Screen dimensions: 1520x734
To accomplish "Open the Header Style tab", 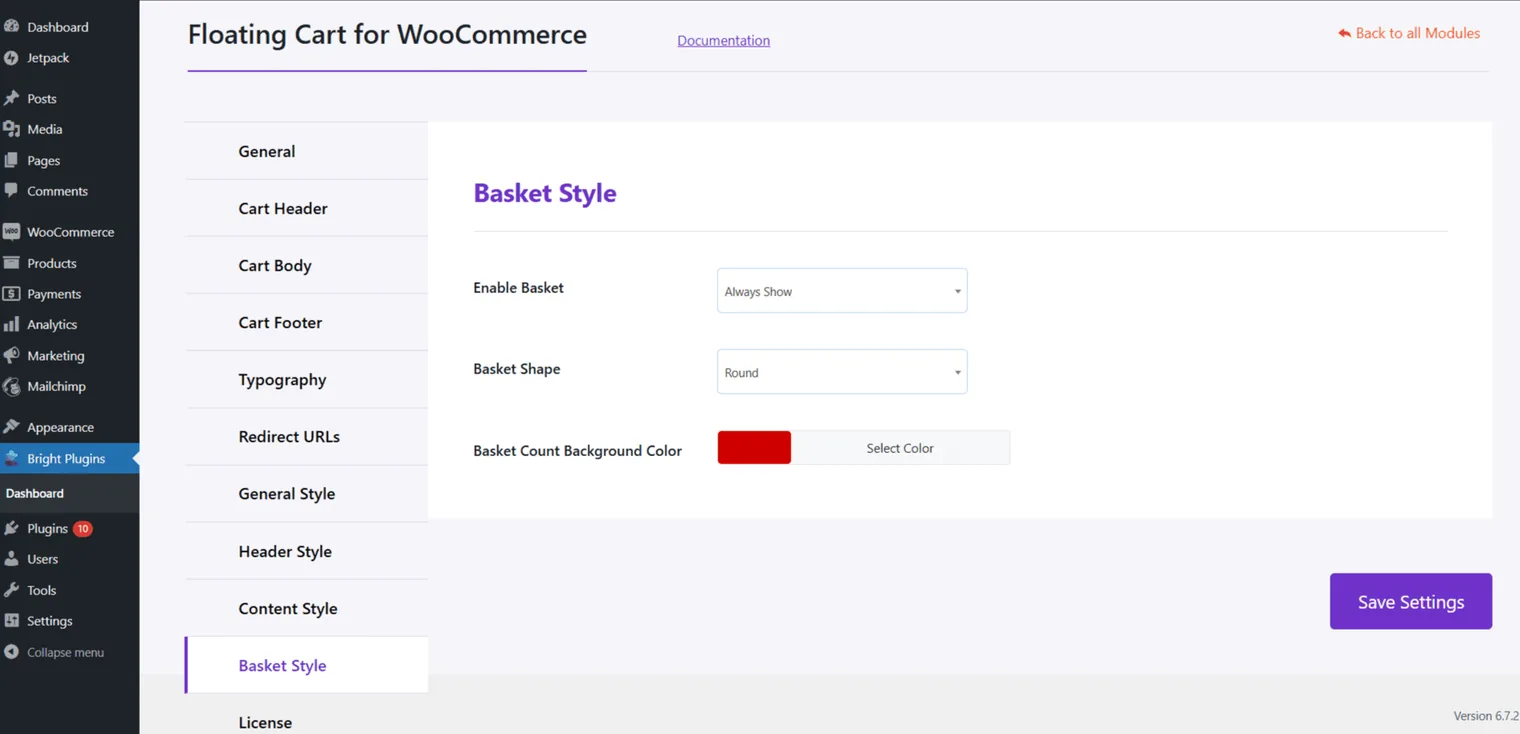I will pos(307,551).
